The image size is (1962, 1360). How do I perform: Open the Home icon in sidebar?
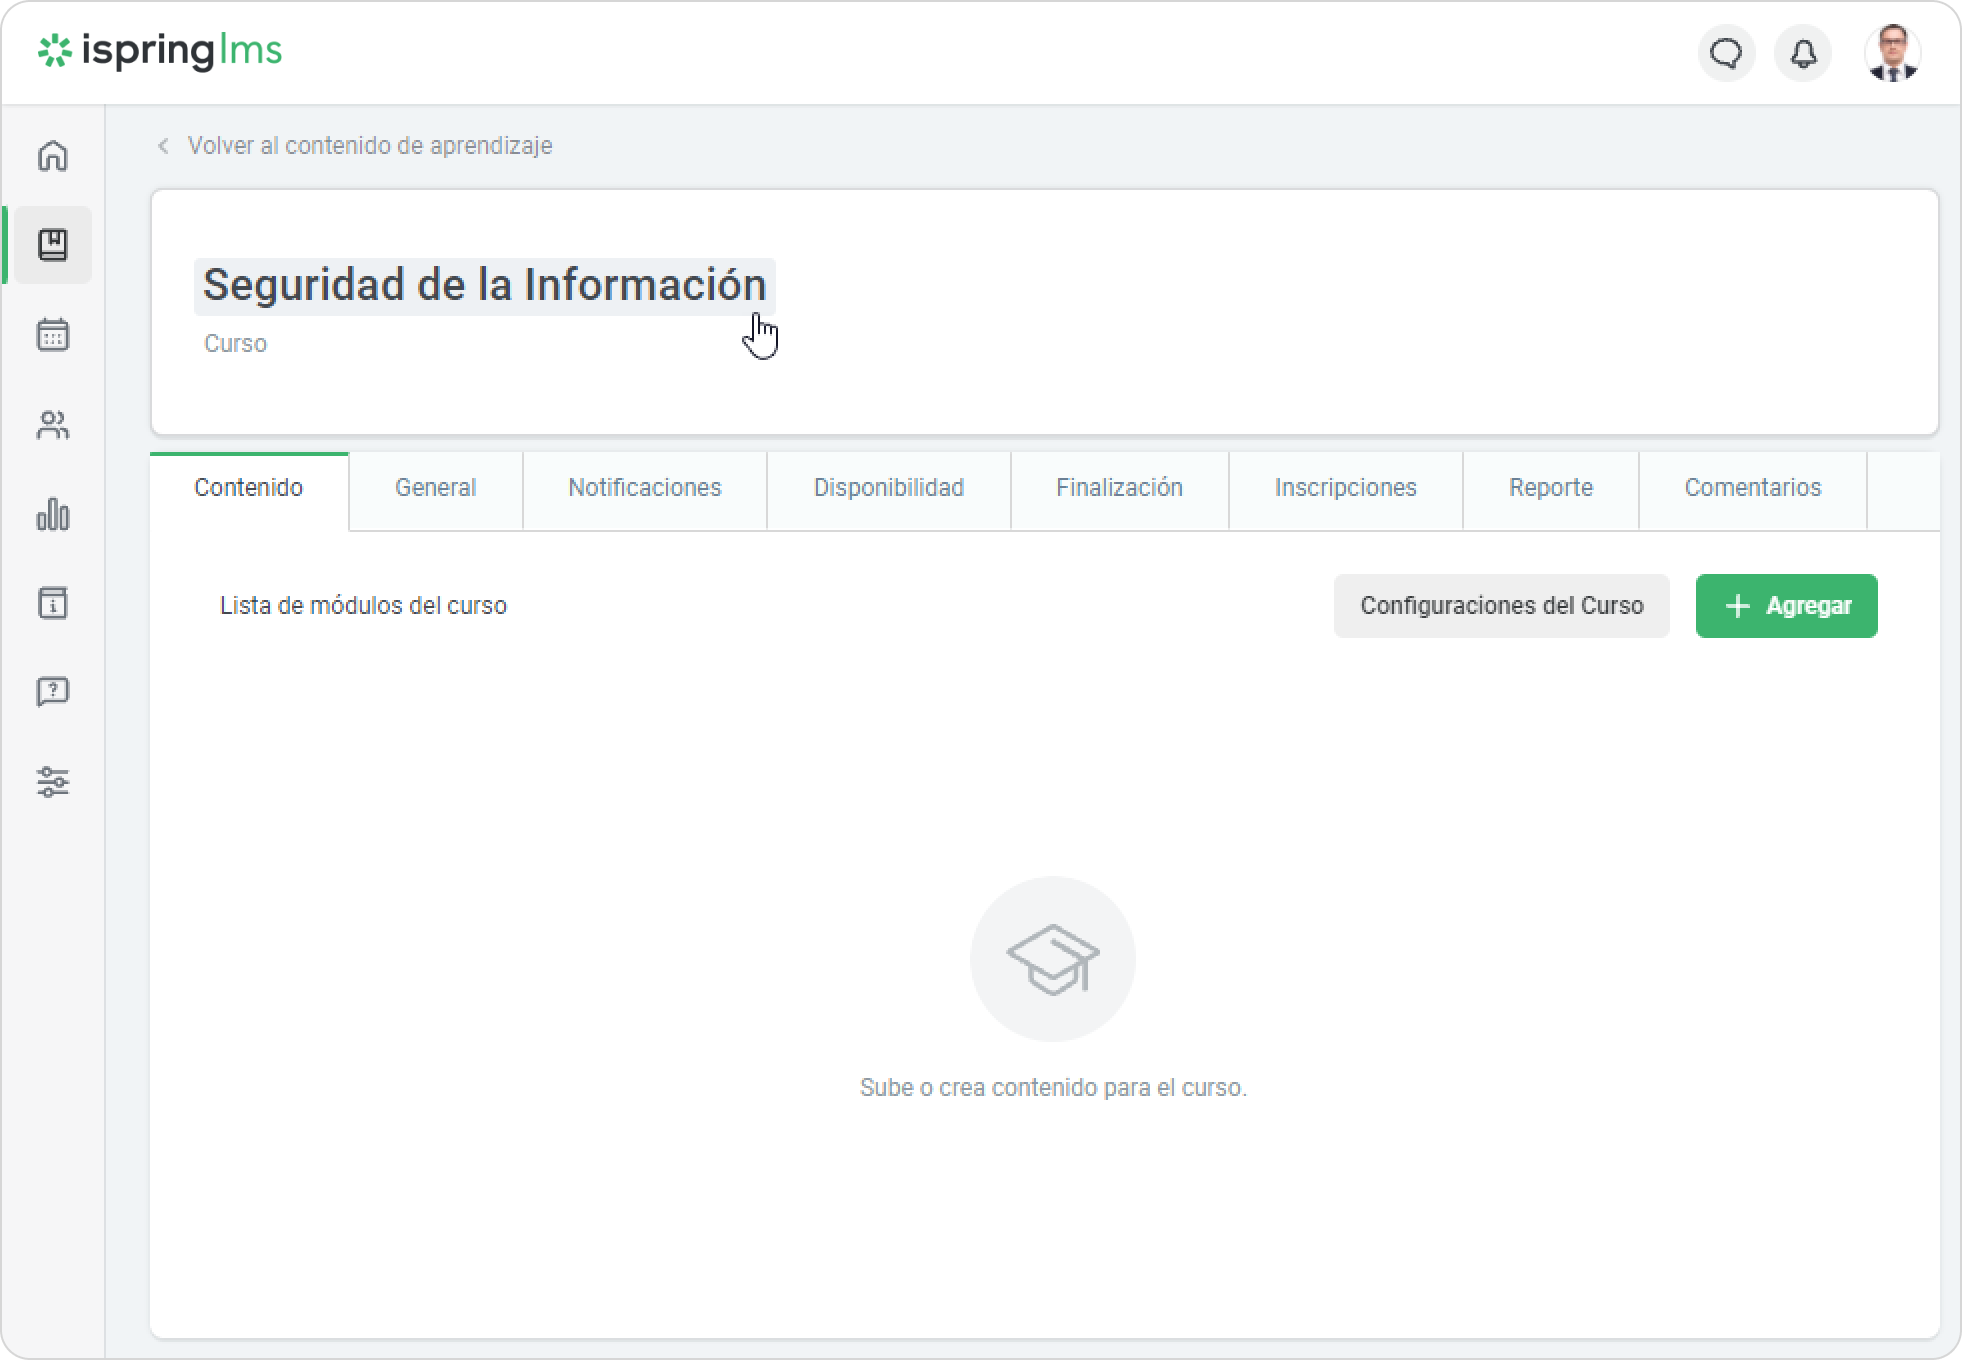point(53,156)
